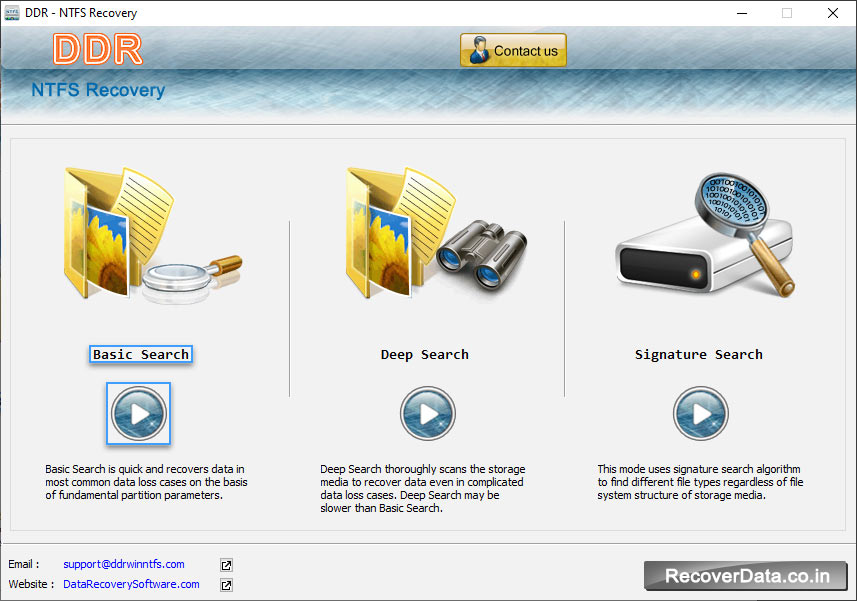This screenshot has width=857, height=601.
Task: Click the external link icon beside the email
Action: [x=226, y=565]
